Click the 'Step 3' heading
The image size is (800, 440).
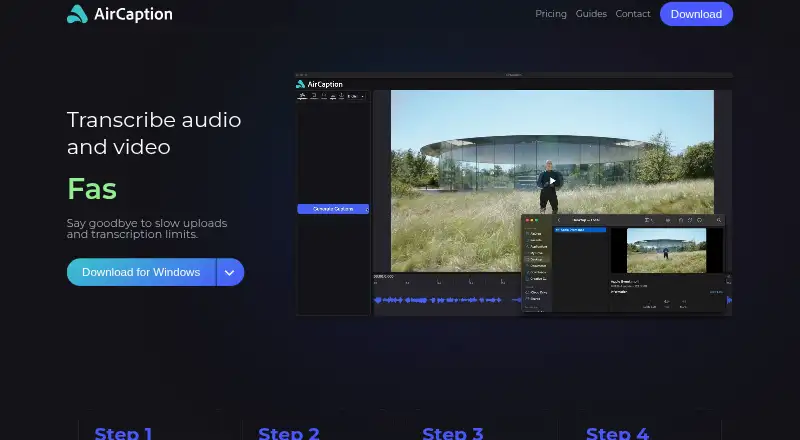coord(453,433)
